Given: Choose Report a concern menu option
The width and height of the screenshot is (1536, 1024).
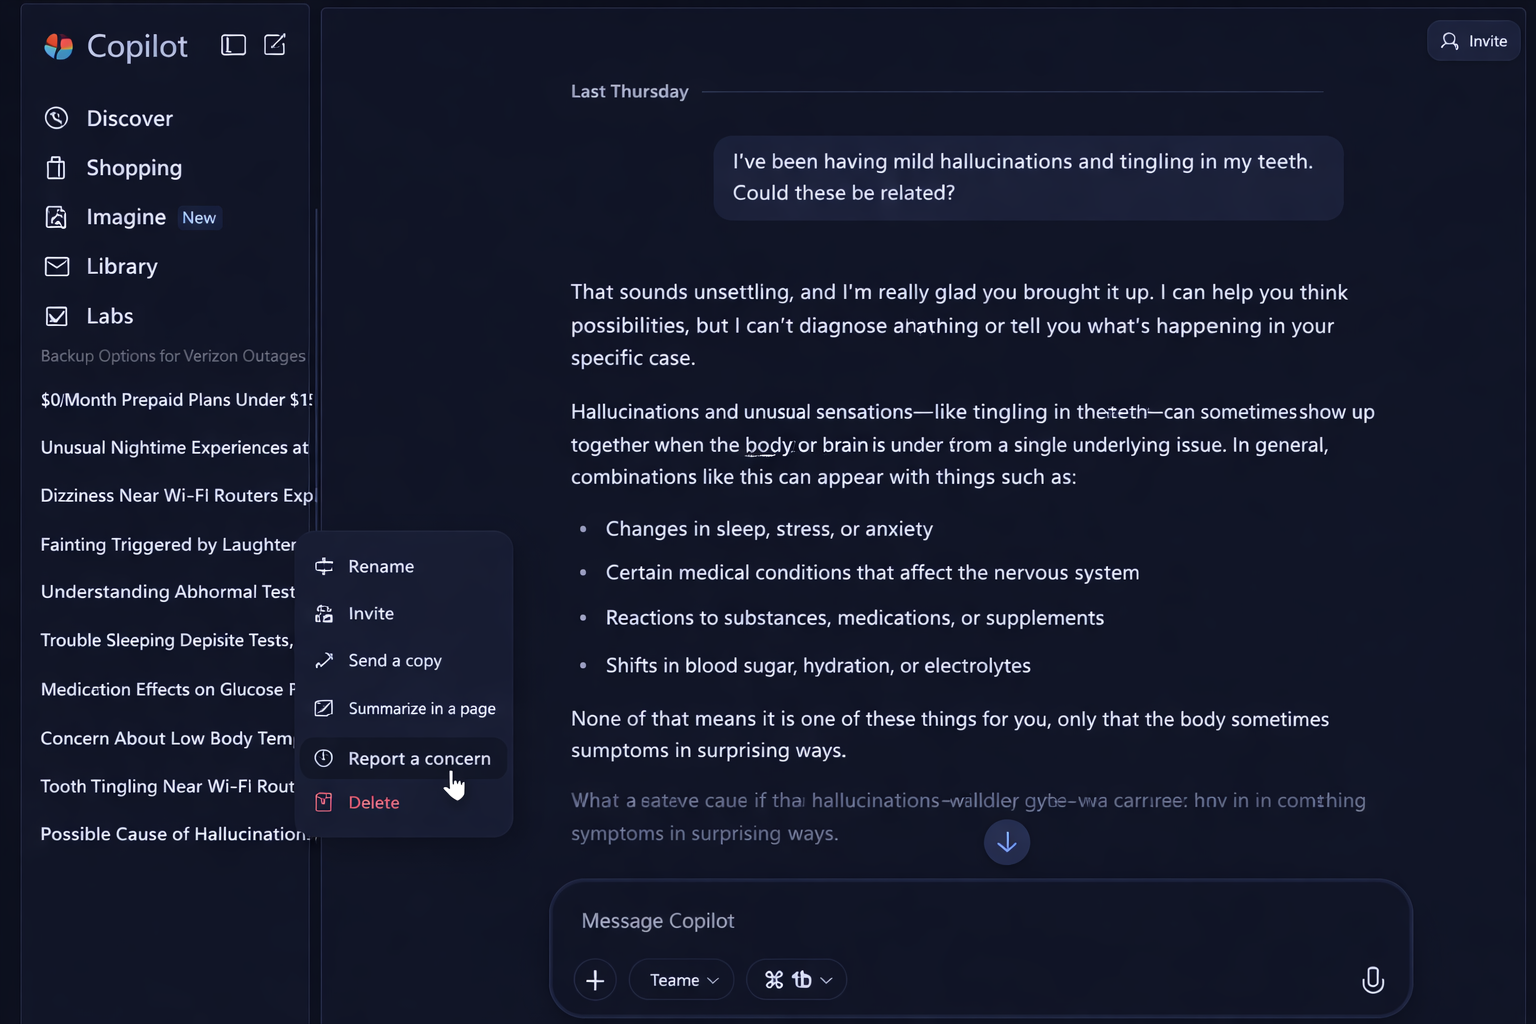Looking at the screenshot, I should tap(419, 759).
